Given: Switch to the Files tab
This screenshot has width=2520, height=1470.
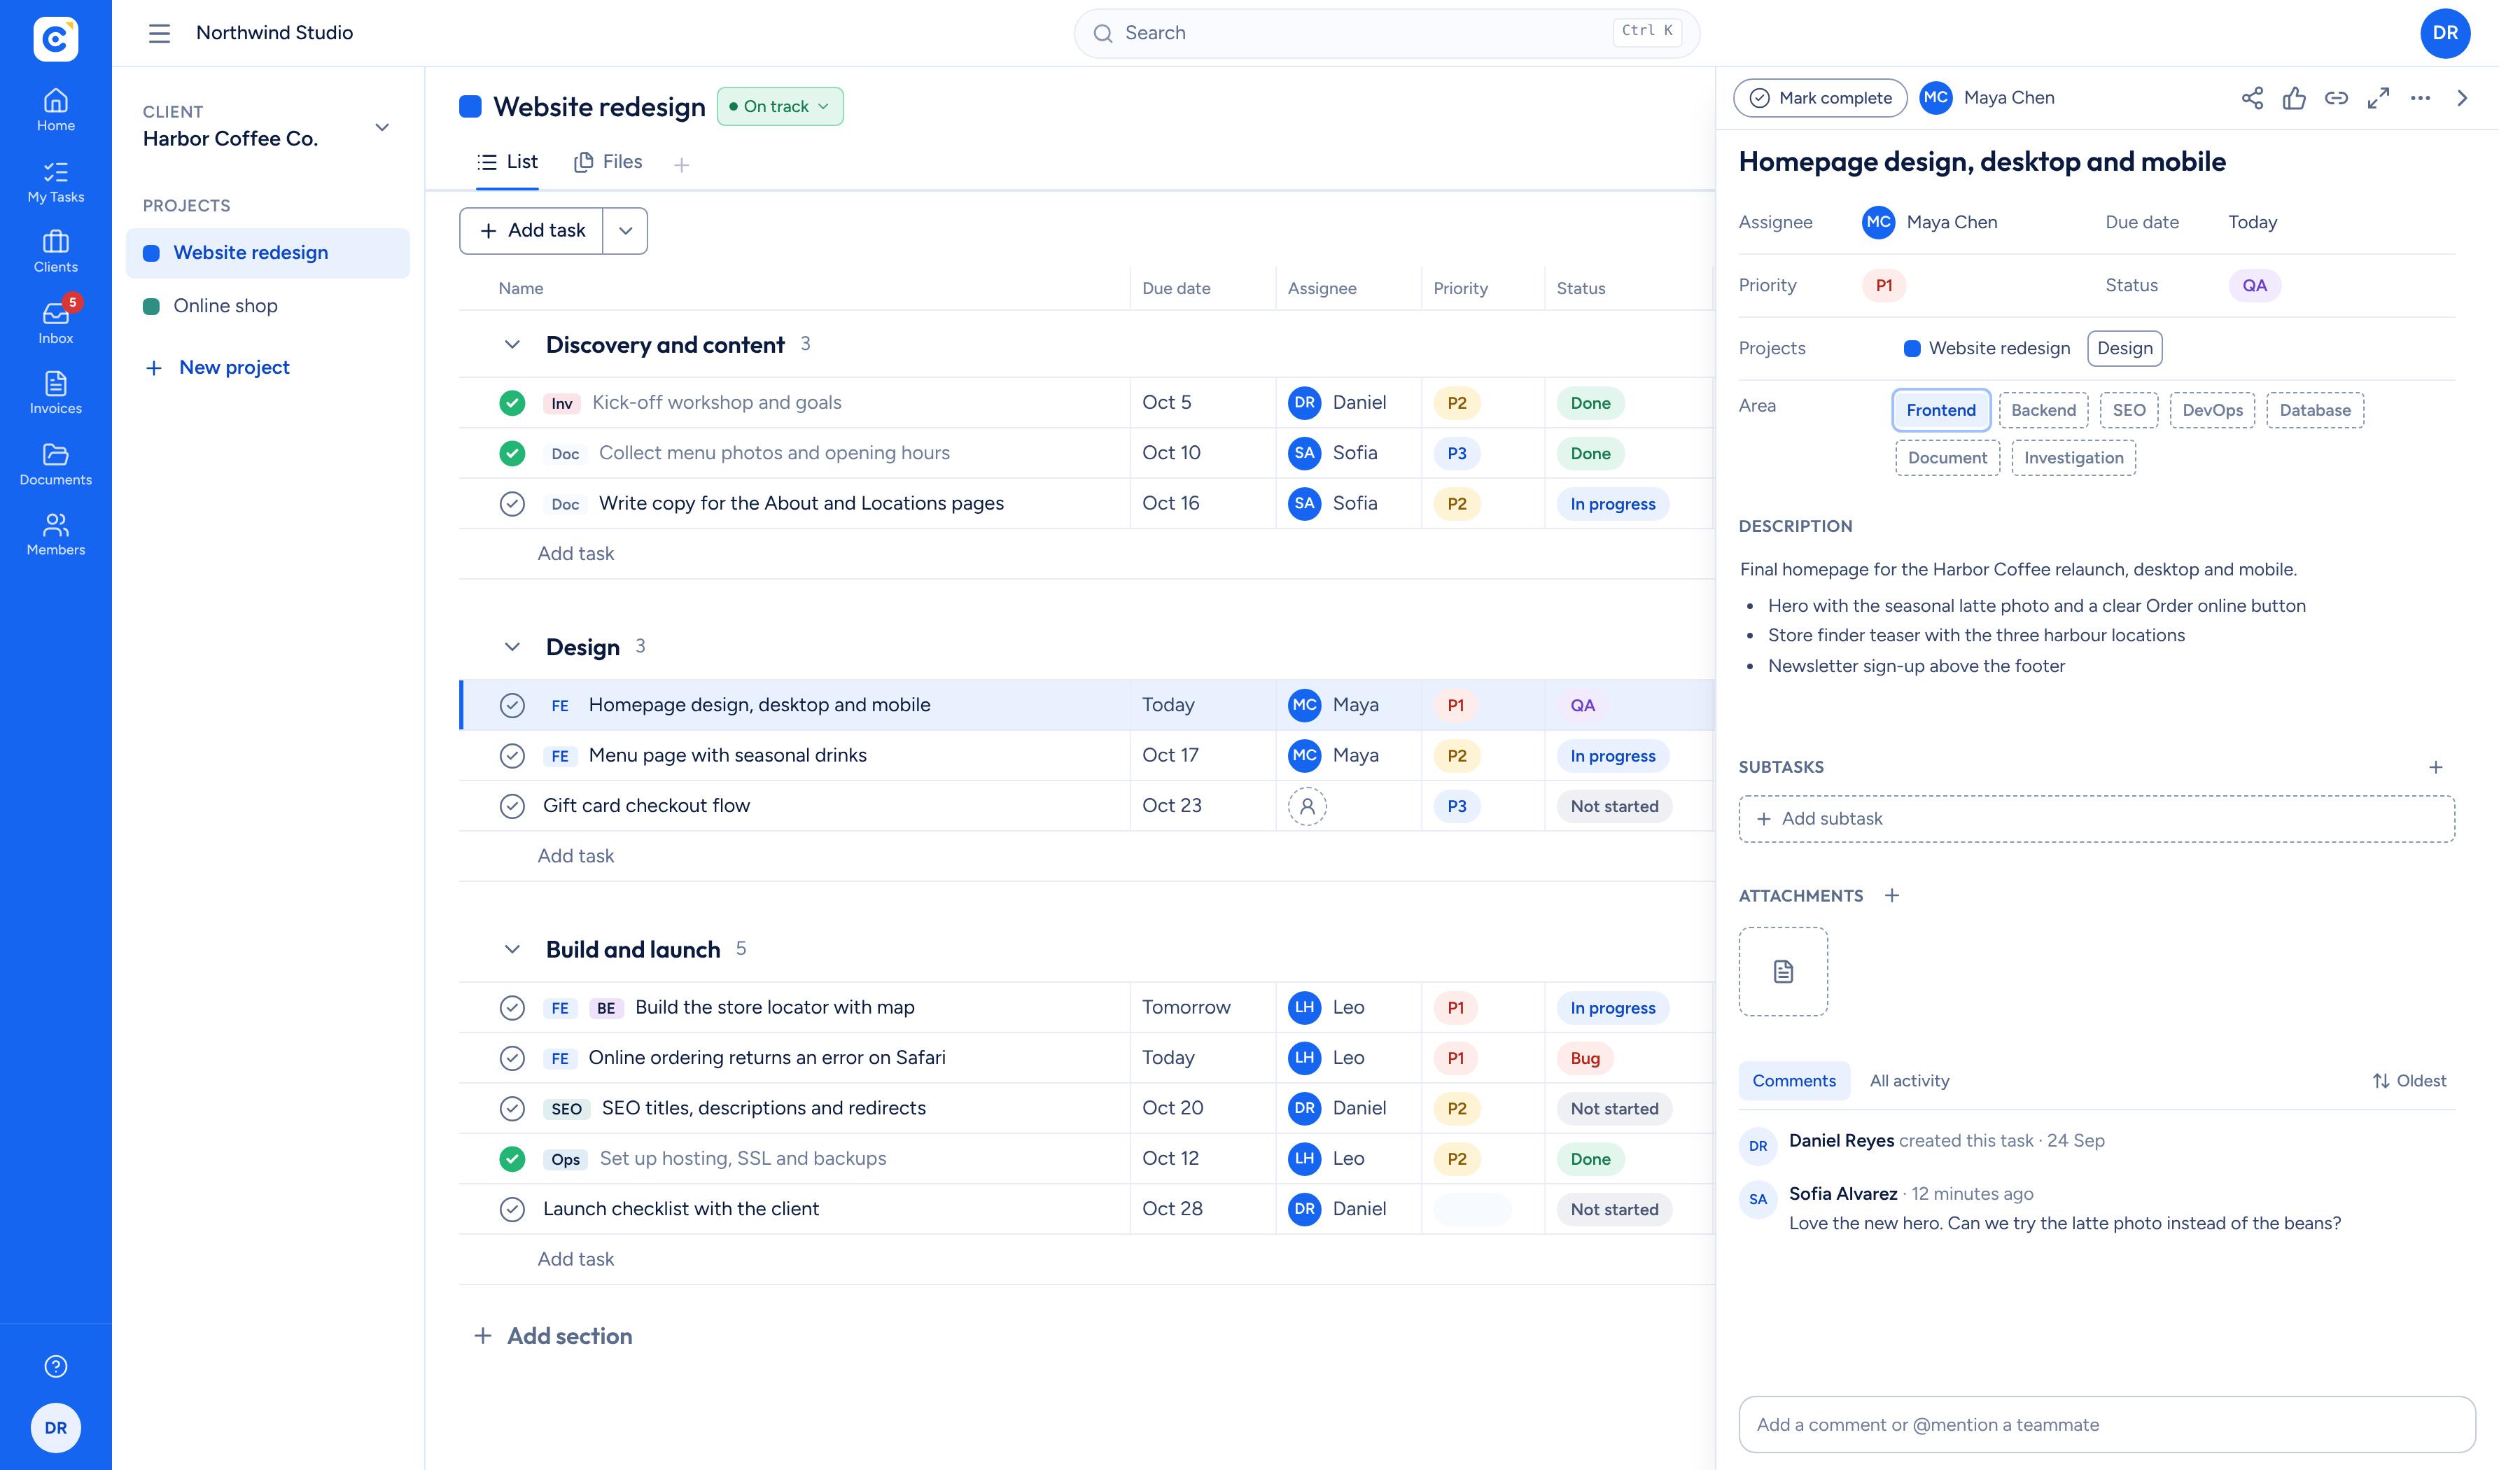Looking at the screenshot, I should pos(608,162).
